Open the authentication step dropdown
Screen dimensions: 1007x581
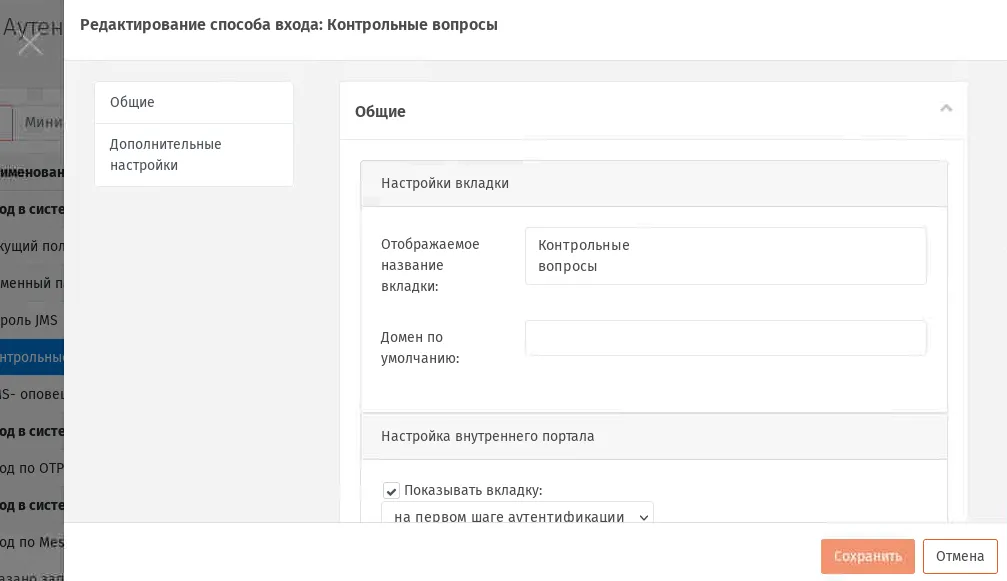point(517,512)
